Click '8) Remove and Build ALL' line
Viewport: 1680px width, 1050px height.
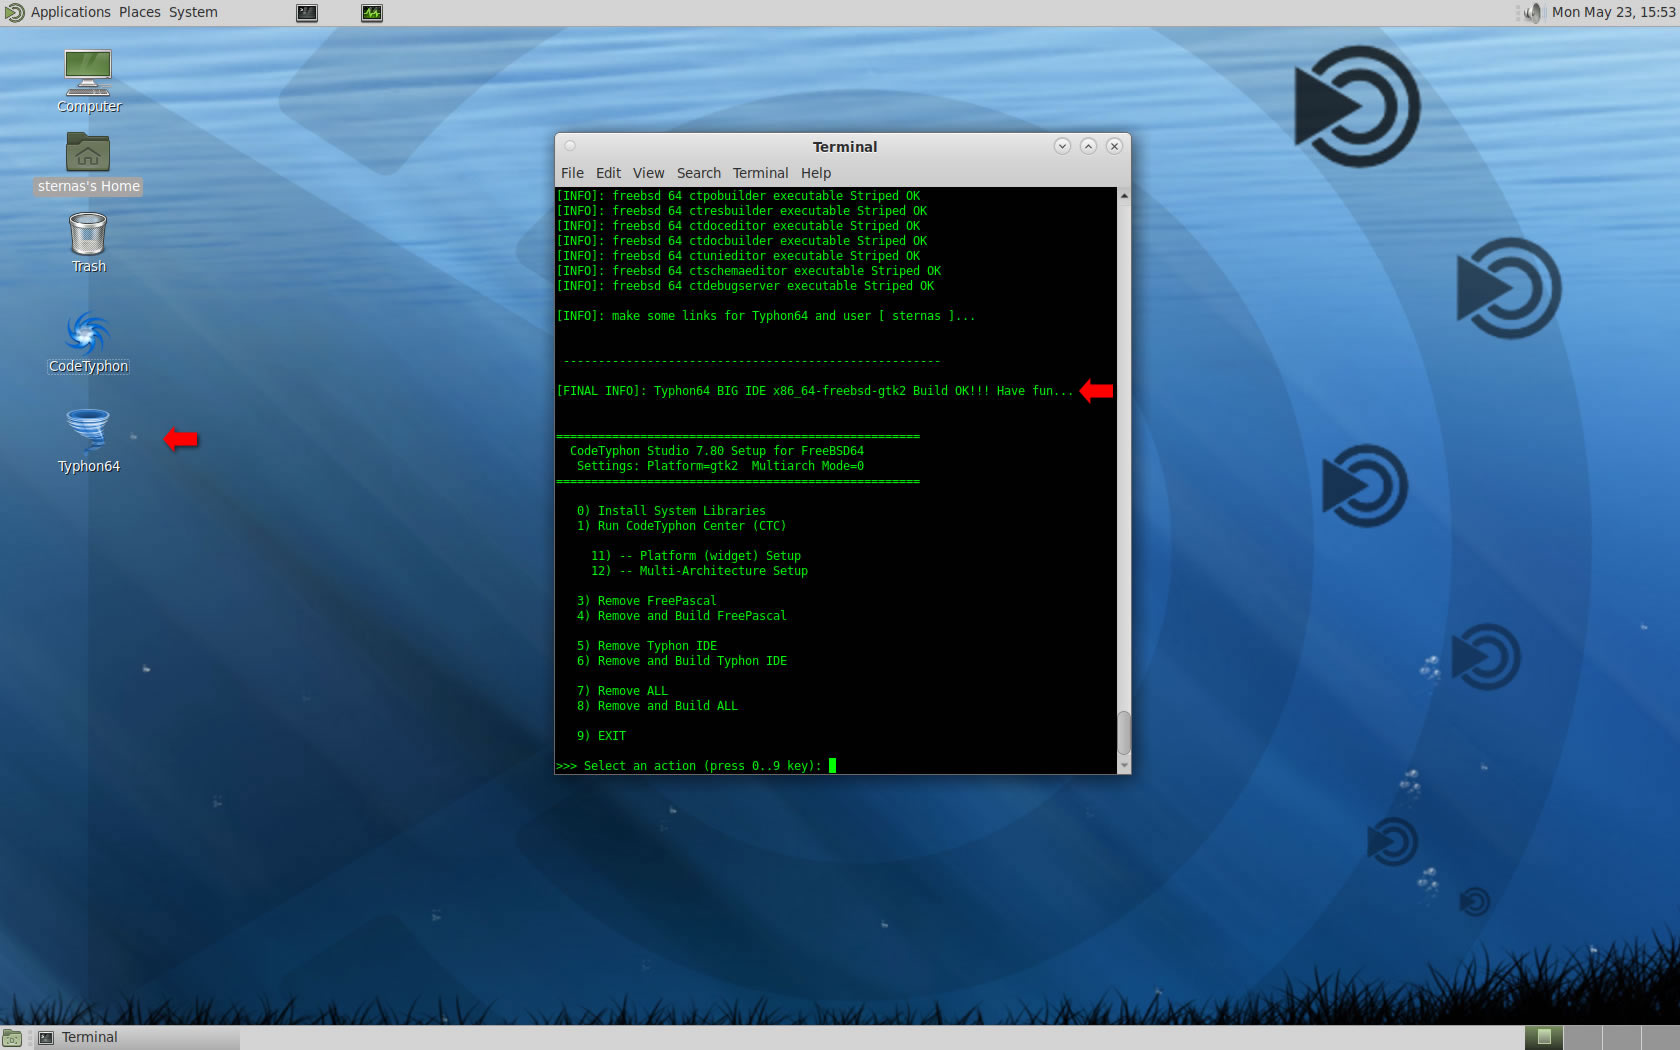click(657, 706)
